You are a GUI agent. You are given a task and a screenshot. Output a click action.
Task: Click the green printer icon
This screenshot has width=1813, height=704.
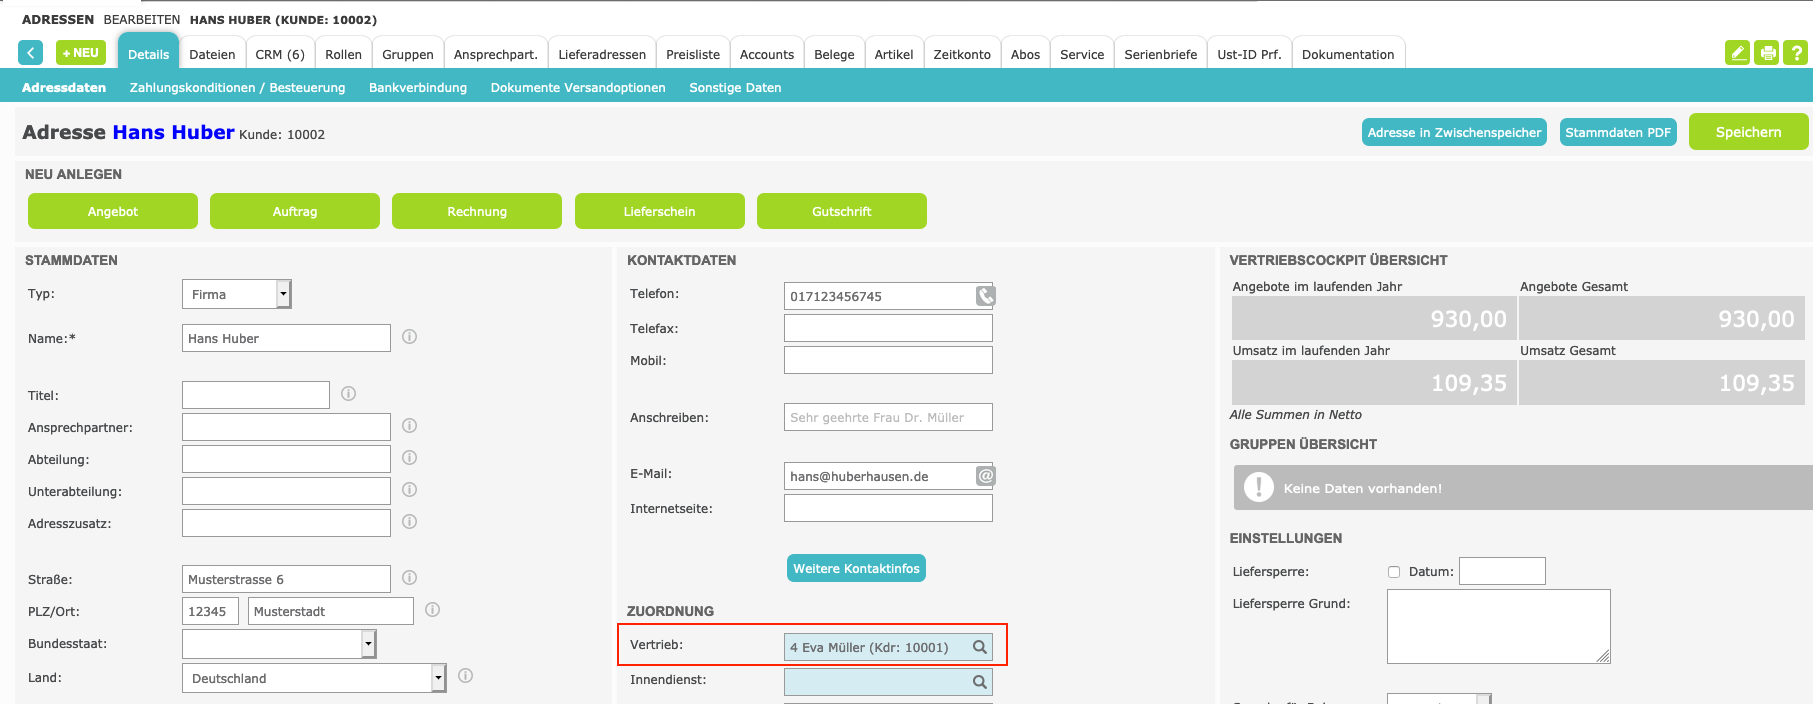pyautogui.click(x=1767, y=53)
